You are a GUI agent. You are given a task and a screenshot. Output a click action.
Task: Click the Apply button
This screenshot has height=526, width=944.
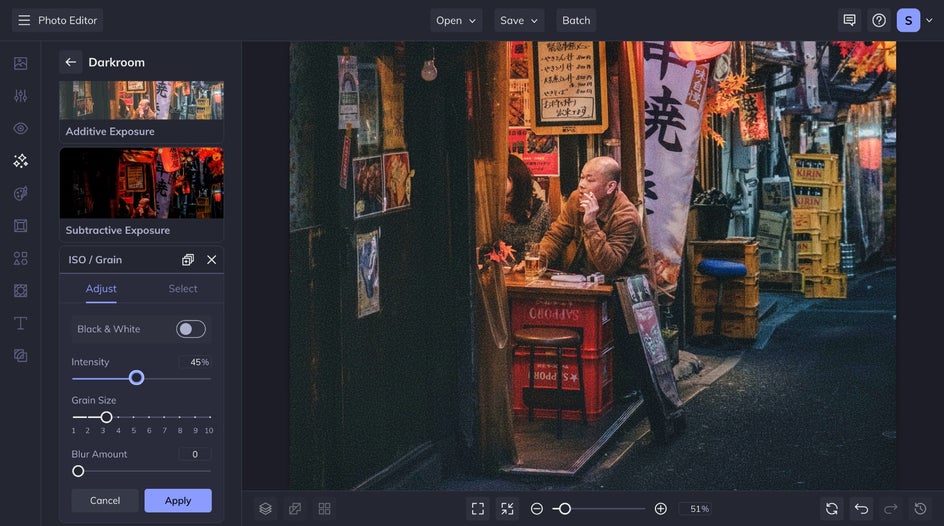click(178, 500)
